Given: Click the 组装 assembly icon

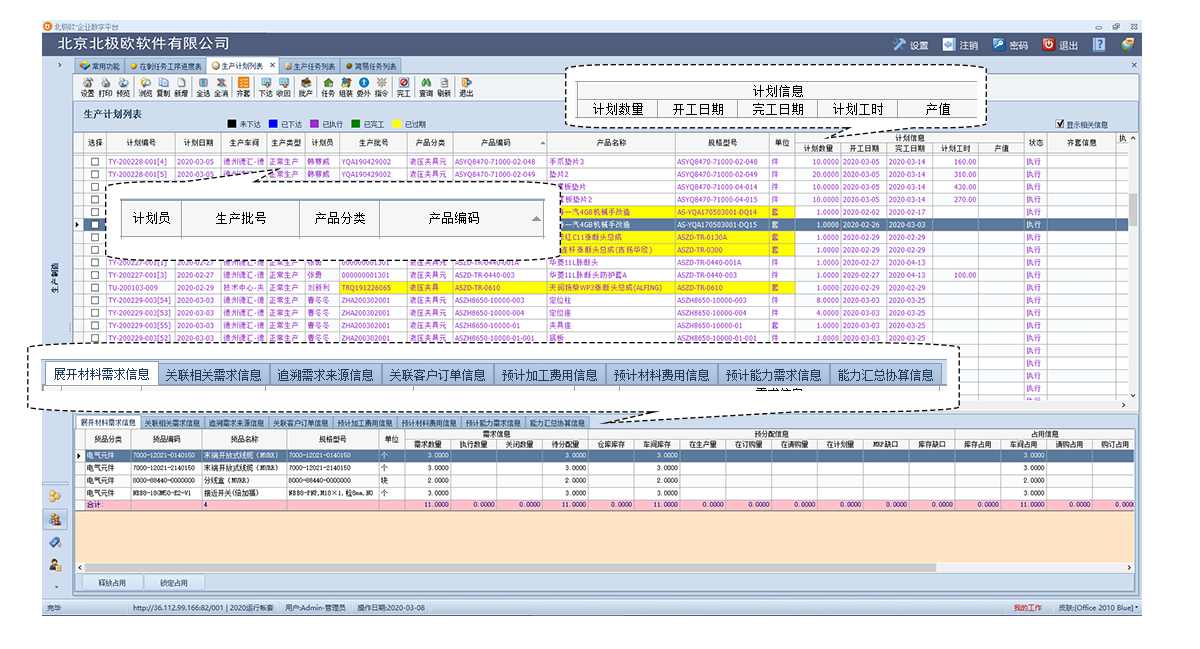Looking at the screenshot, I should click(x=346, y=87).
